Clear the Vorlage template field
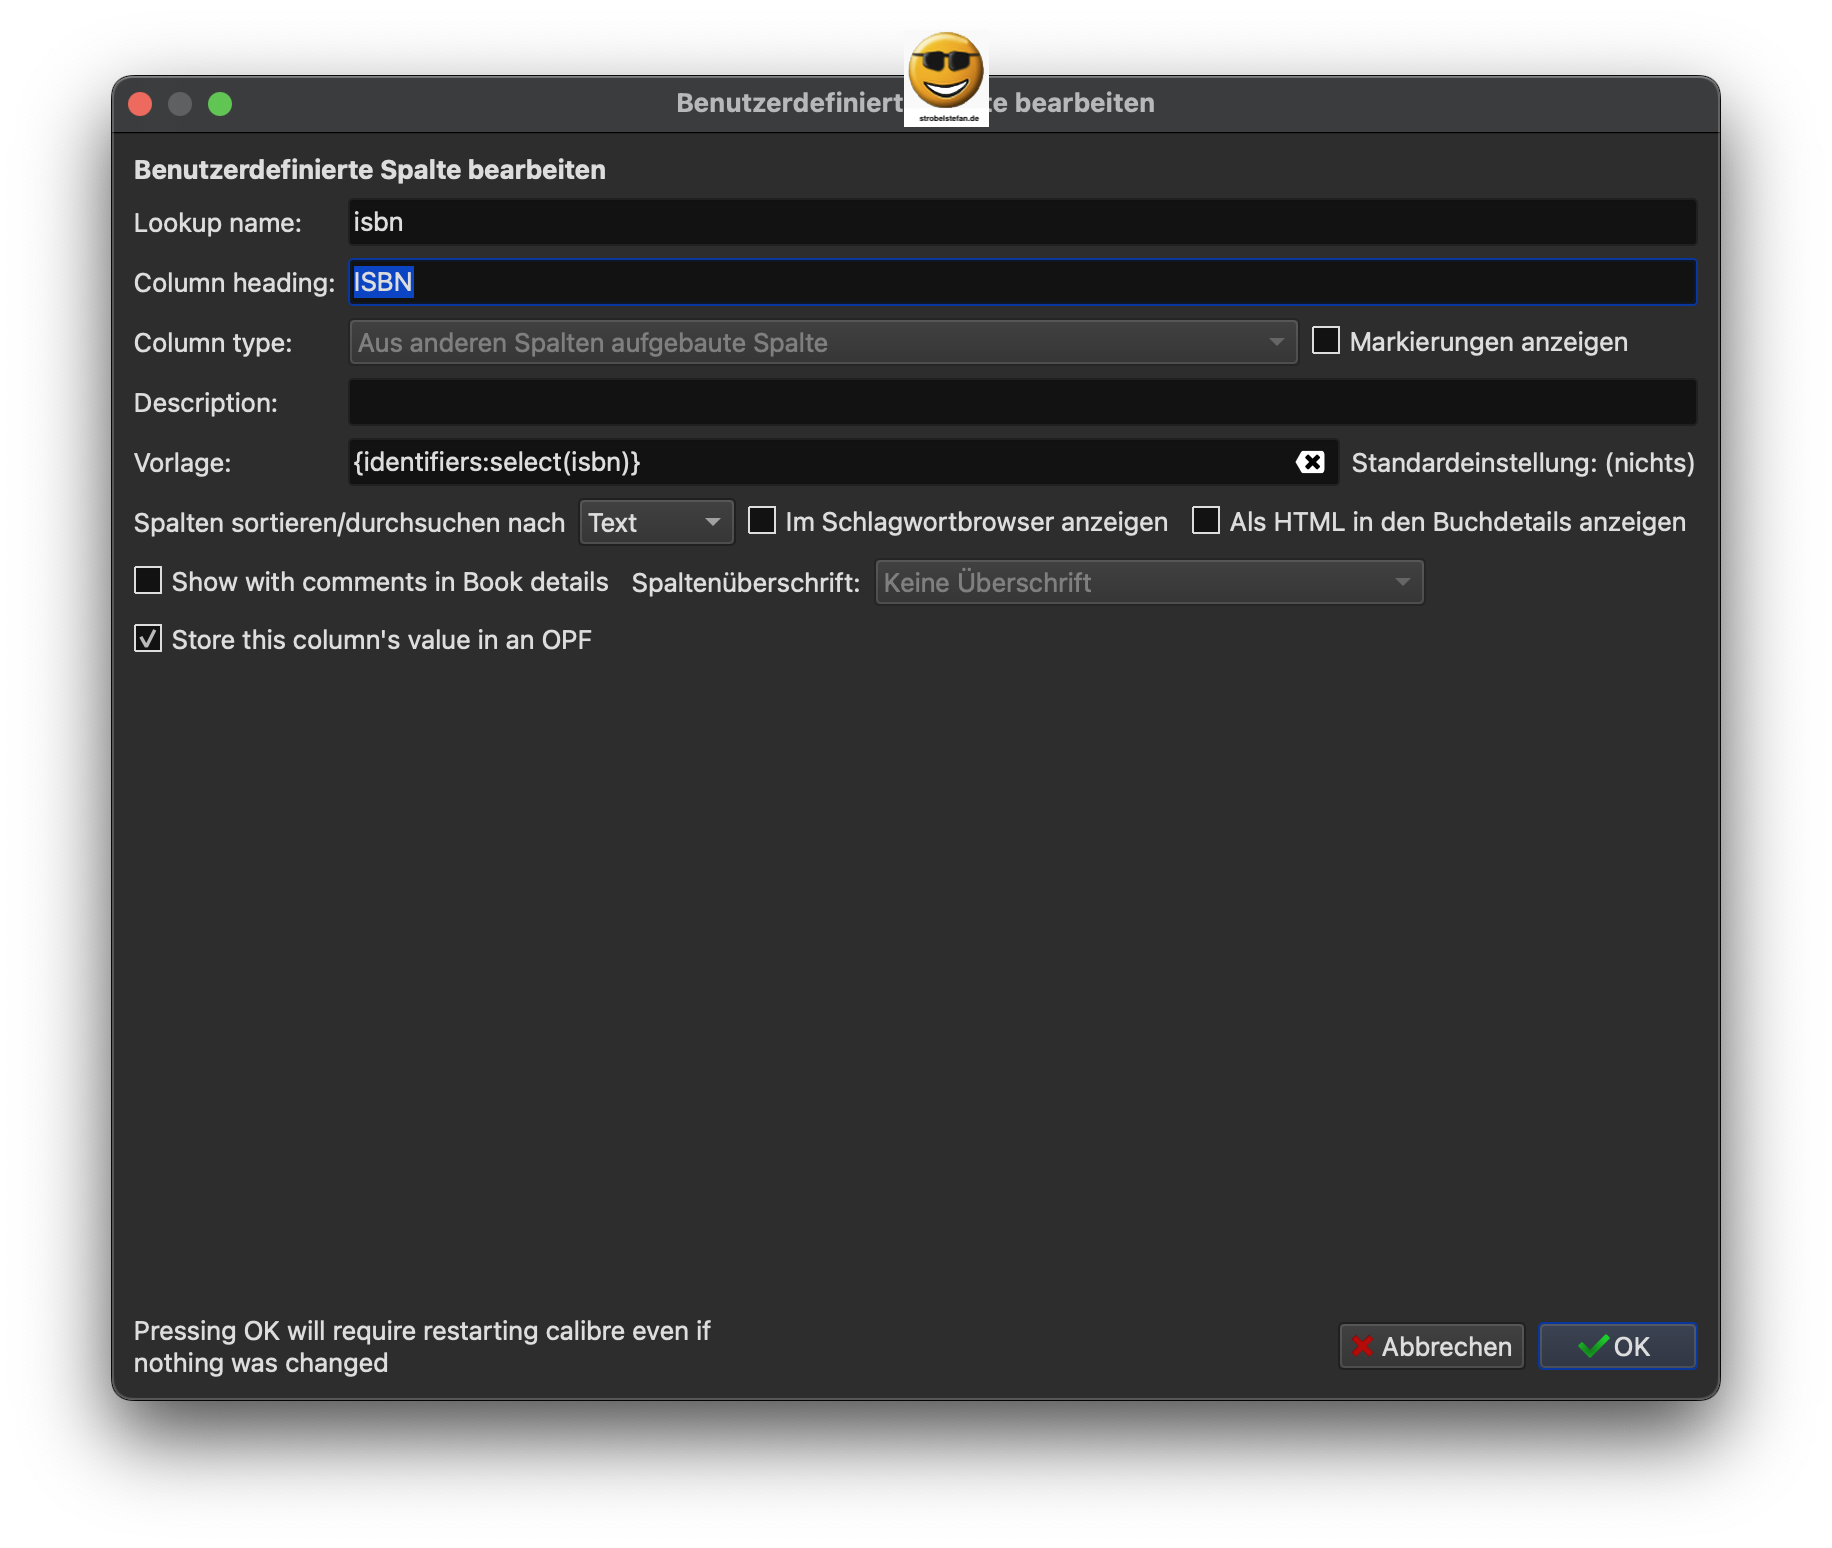The height and width of the screenshot is (1548, 1832). click(x=1310, y=462)
